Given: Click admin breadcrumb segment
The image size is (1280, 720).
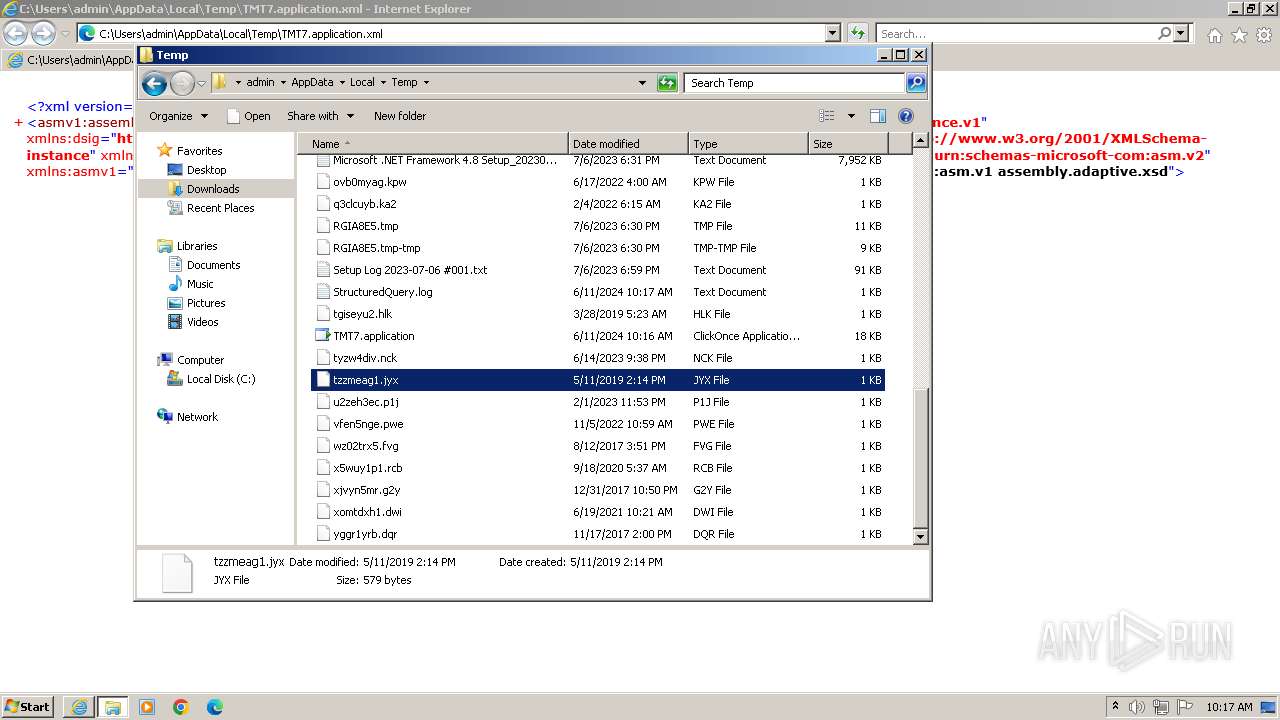Looking at the screenshot, I should tap(260, 83).
